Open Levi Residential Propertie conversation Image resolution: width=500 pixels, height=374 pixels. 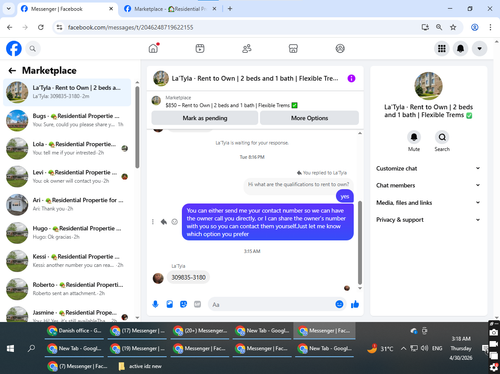(67, 177)
